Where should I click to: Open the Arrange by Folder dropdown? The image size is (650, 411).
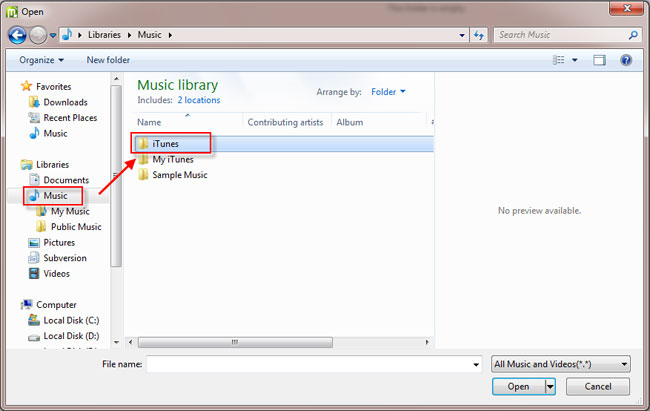pos(388,92)
